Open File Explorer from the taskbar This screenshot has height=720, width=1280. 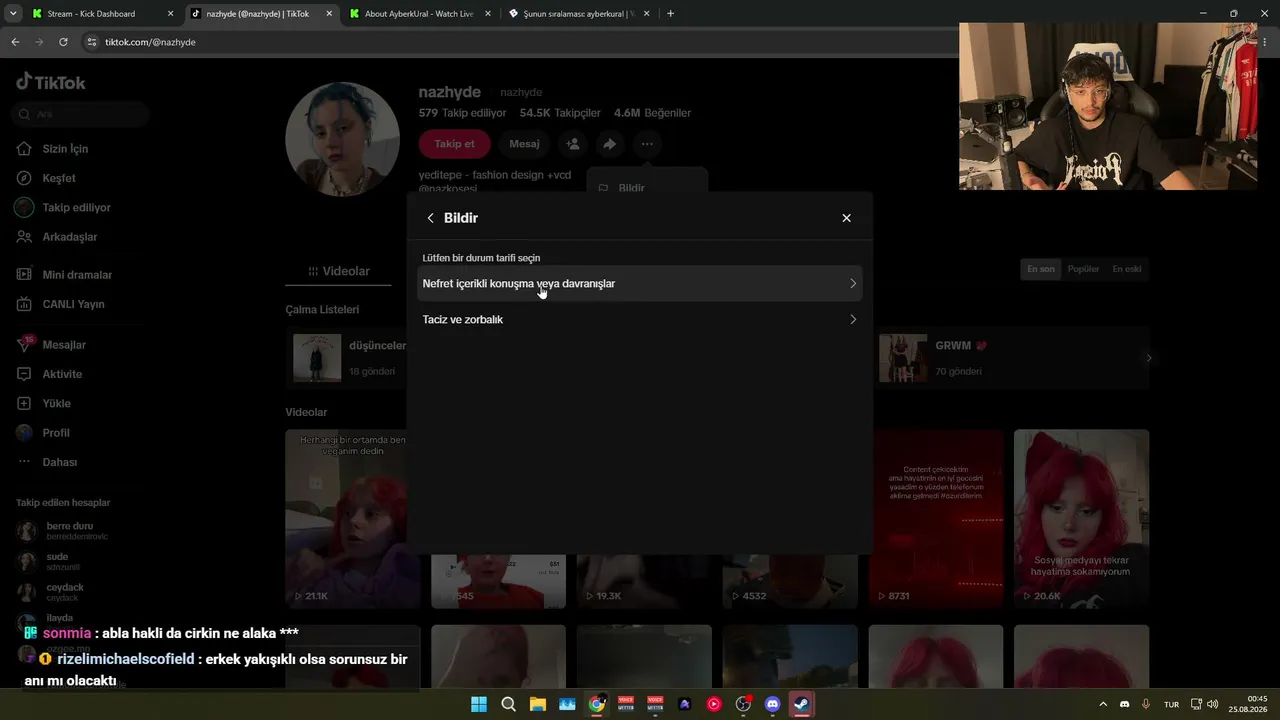[x=538, y=704]
